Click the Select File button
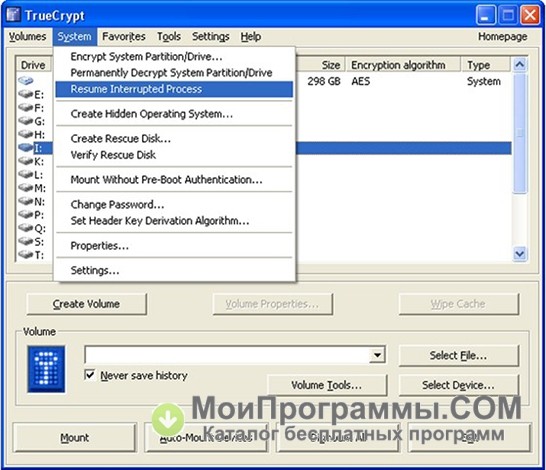 pos(458,355)
